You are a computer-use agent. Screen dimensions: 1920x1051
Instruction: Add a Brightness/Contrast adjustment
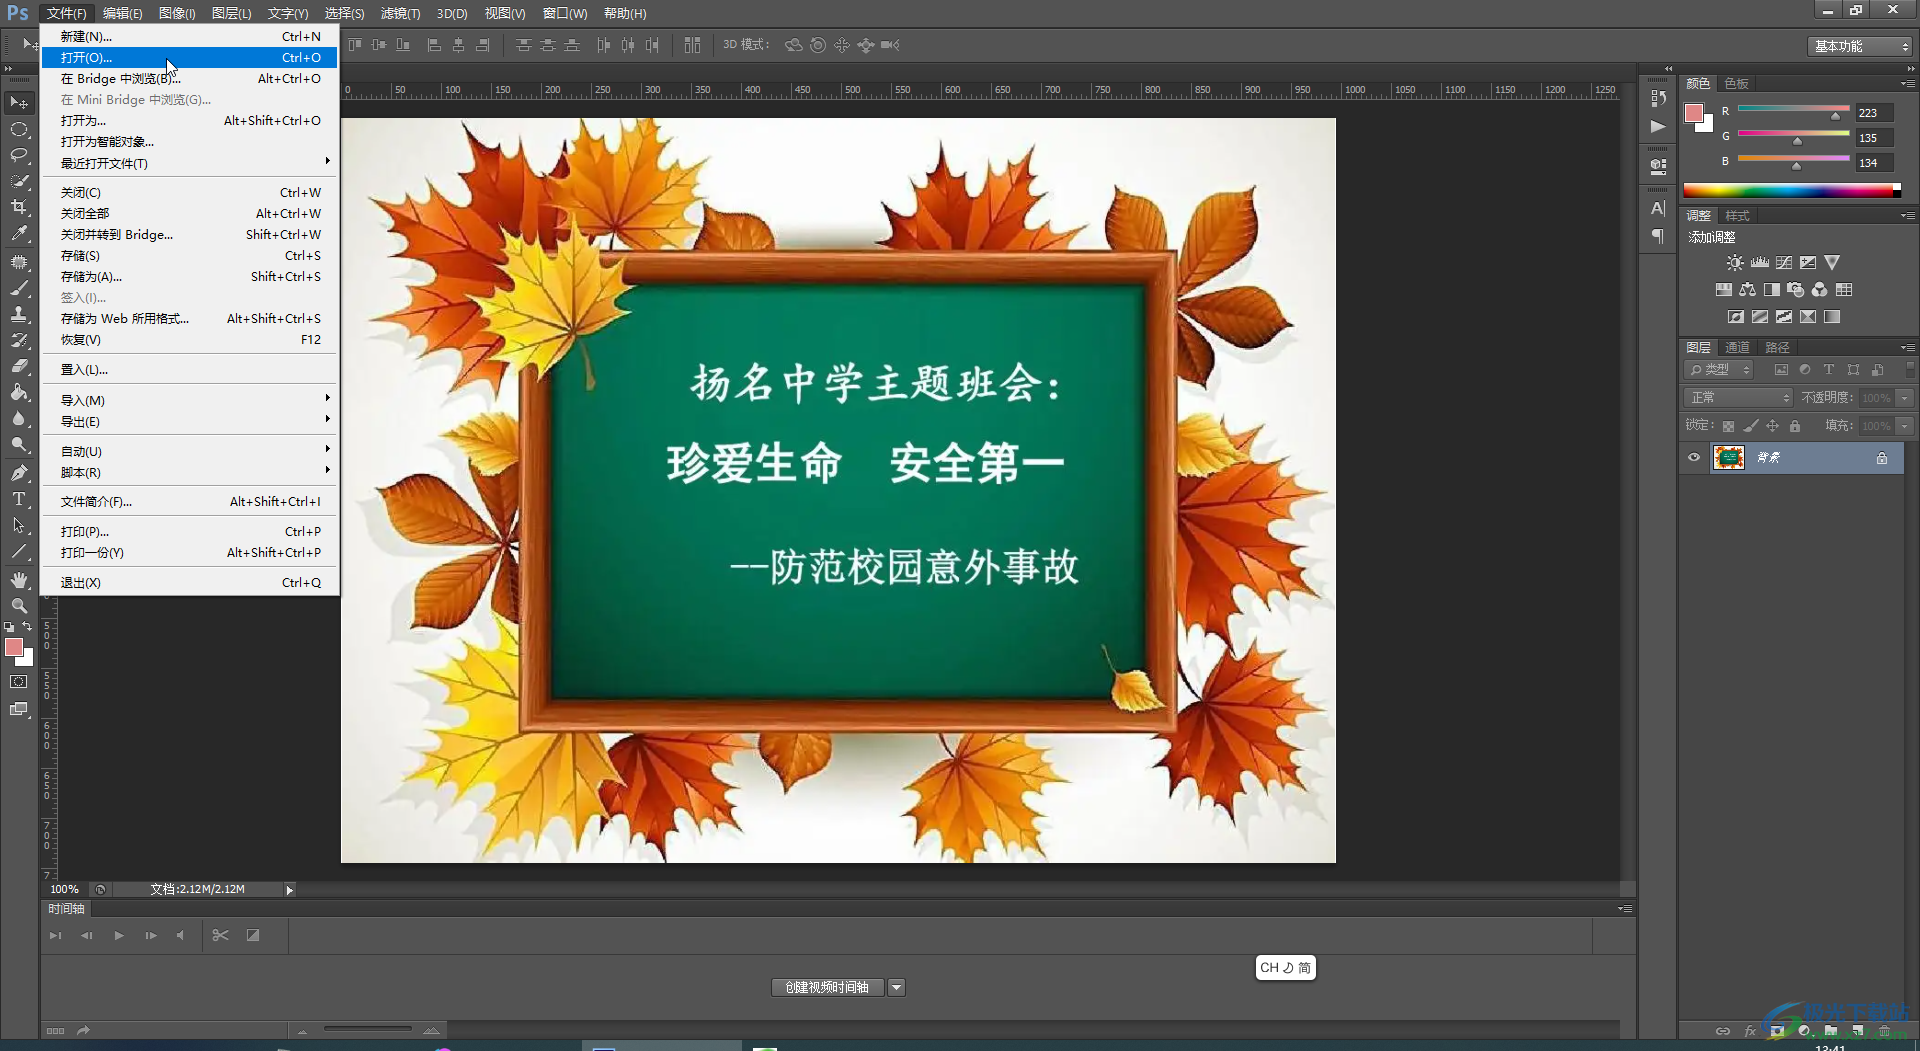click(1735, 262)
